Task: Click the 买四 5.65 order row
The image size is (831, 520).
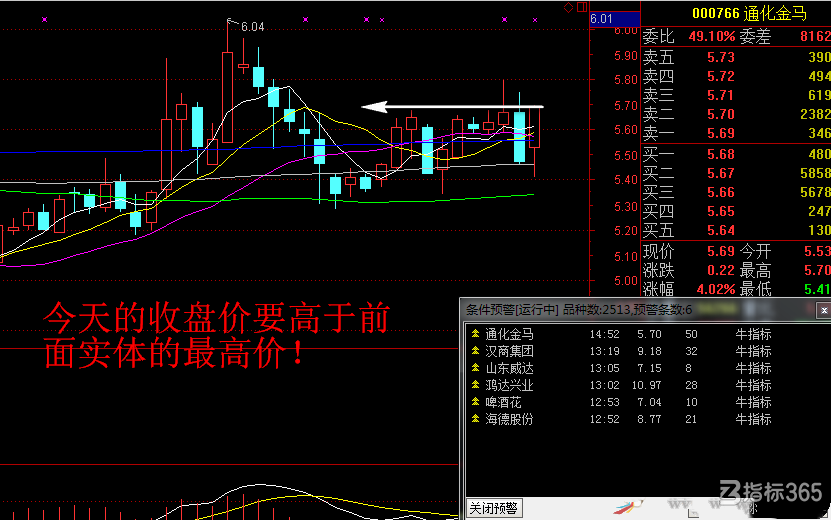Action: pyautogui.click(x=736, y=211)
